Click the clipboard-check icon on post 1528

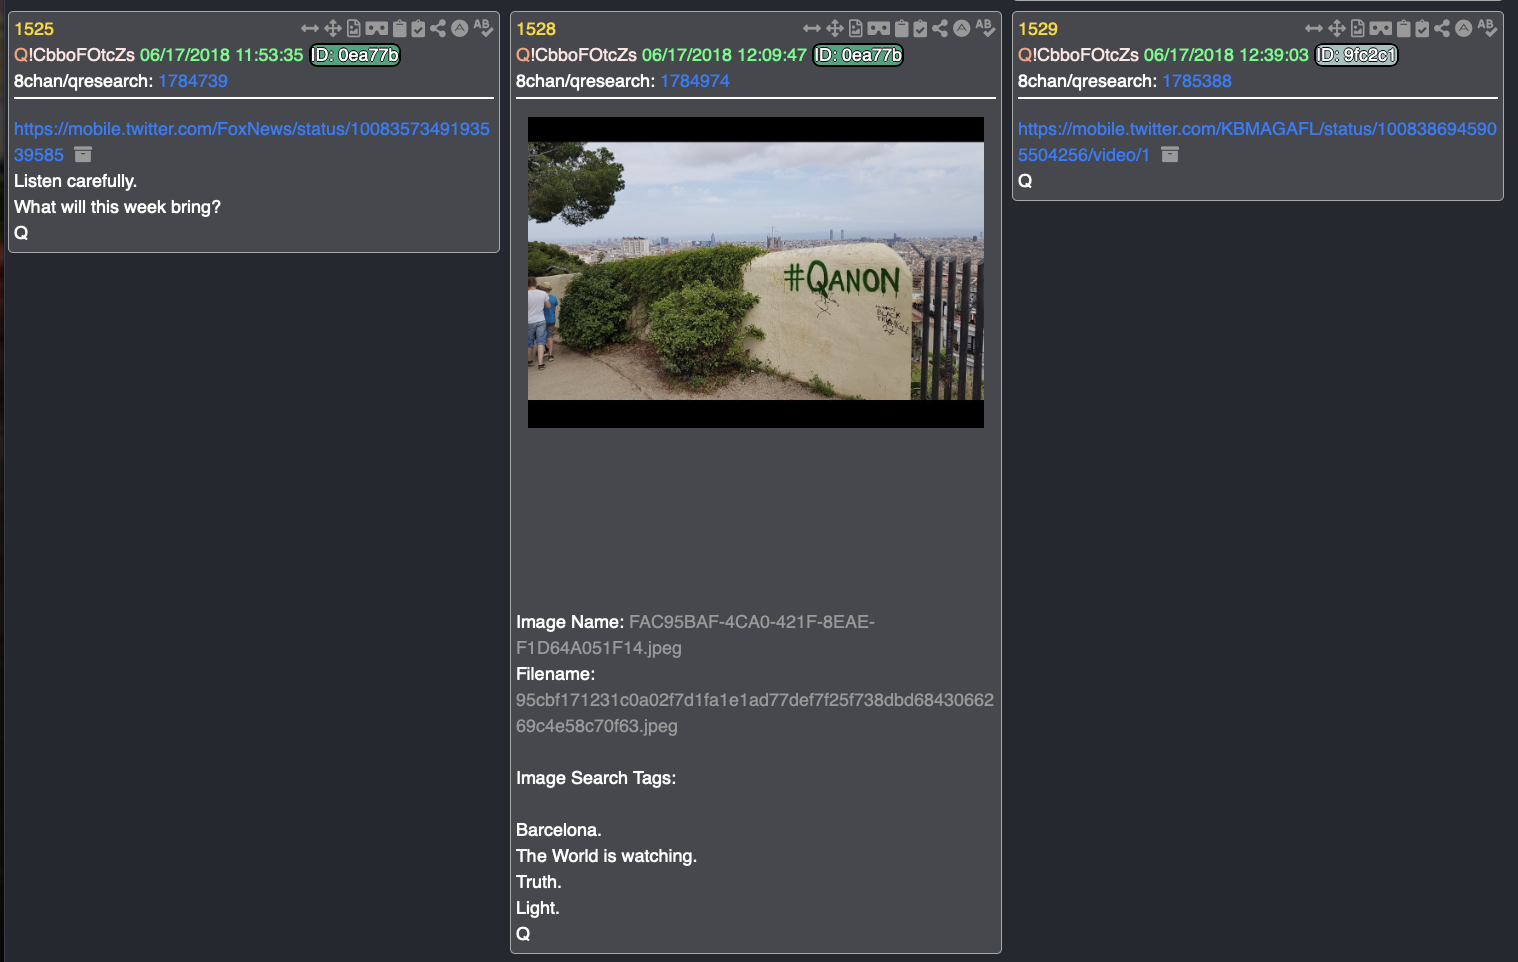click(920, 29)
